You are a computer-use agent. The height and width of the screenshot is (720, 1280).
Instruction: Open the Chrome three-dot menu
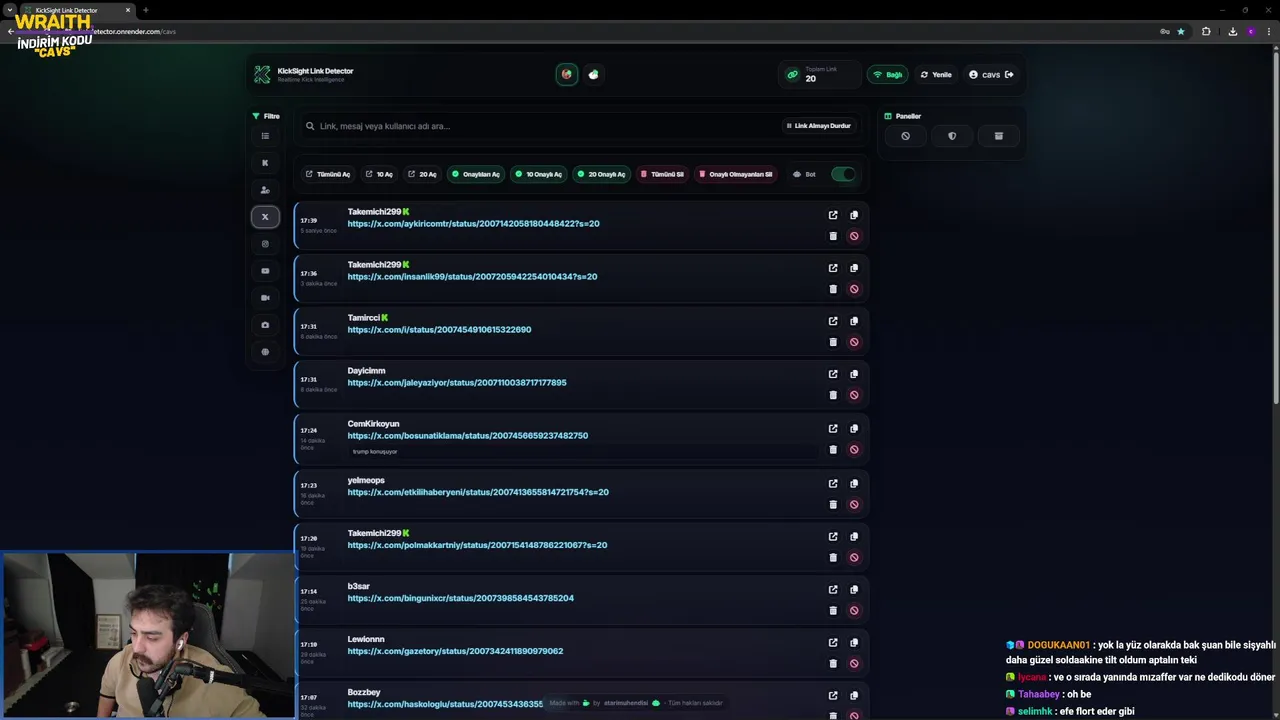pos(1270,32)
